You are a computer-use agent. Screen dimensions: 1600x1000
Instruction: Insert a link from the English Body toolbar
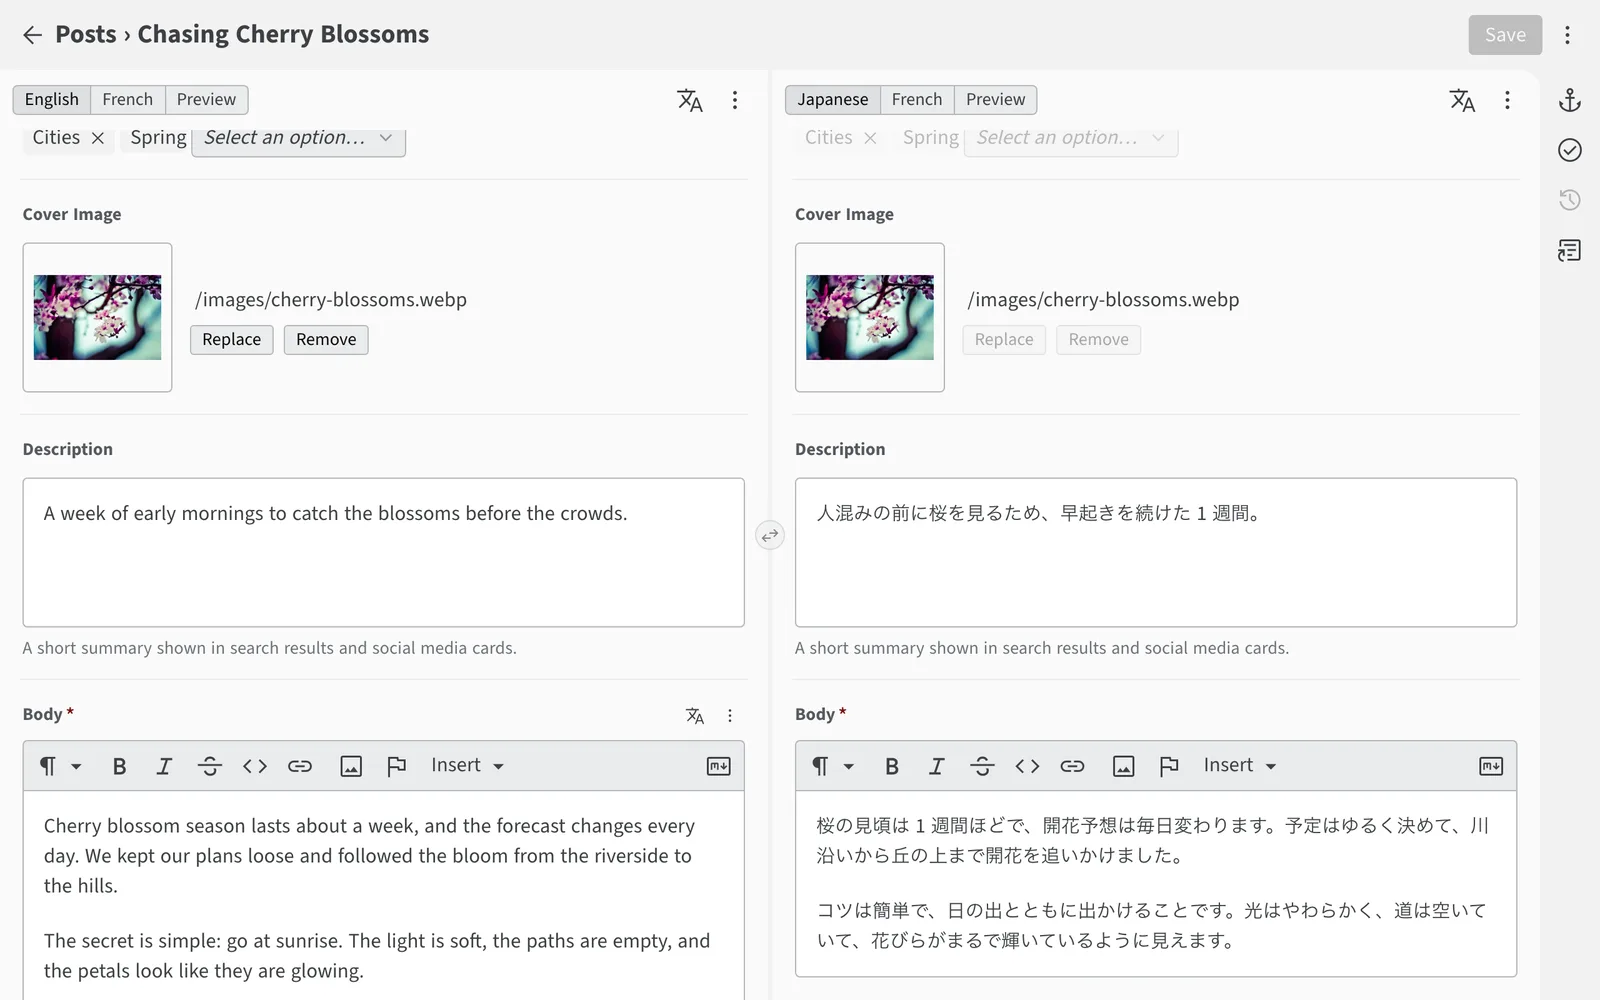click(300, 766)
